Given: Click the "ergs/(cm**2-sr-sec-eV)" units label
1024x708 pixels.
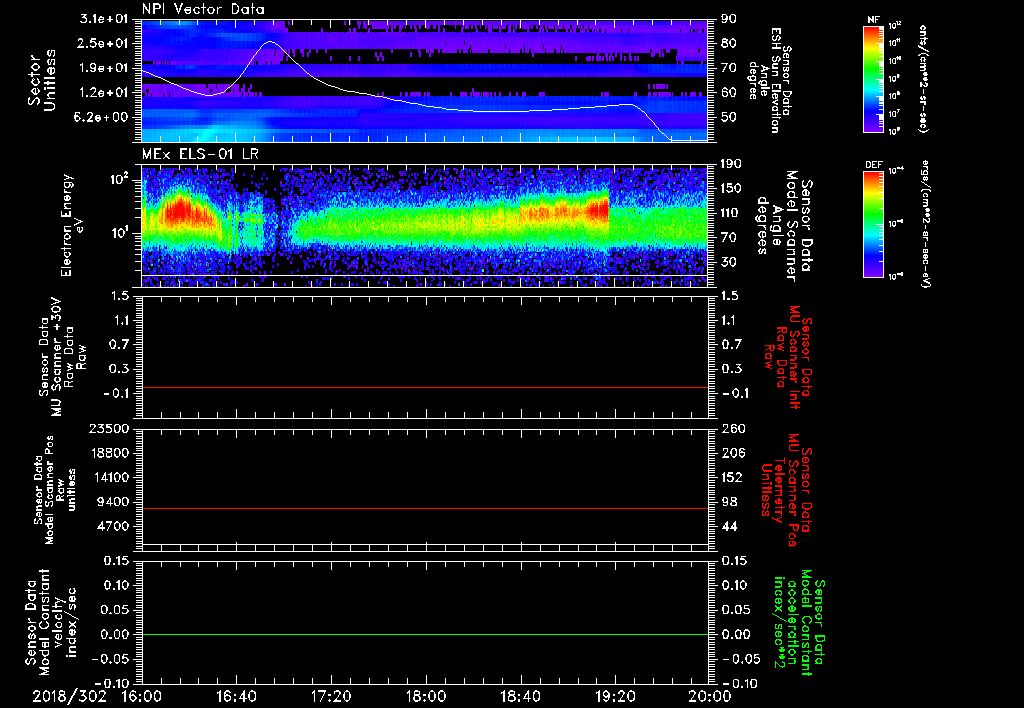Looking at the screenshot, I should coord(924,224).
